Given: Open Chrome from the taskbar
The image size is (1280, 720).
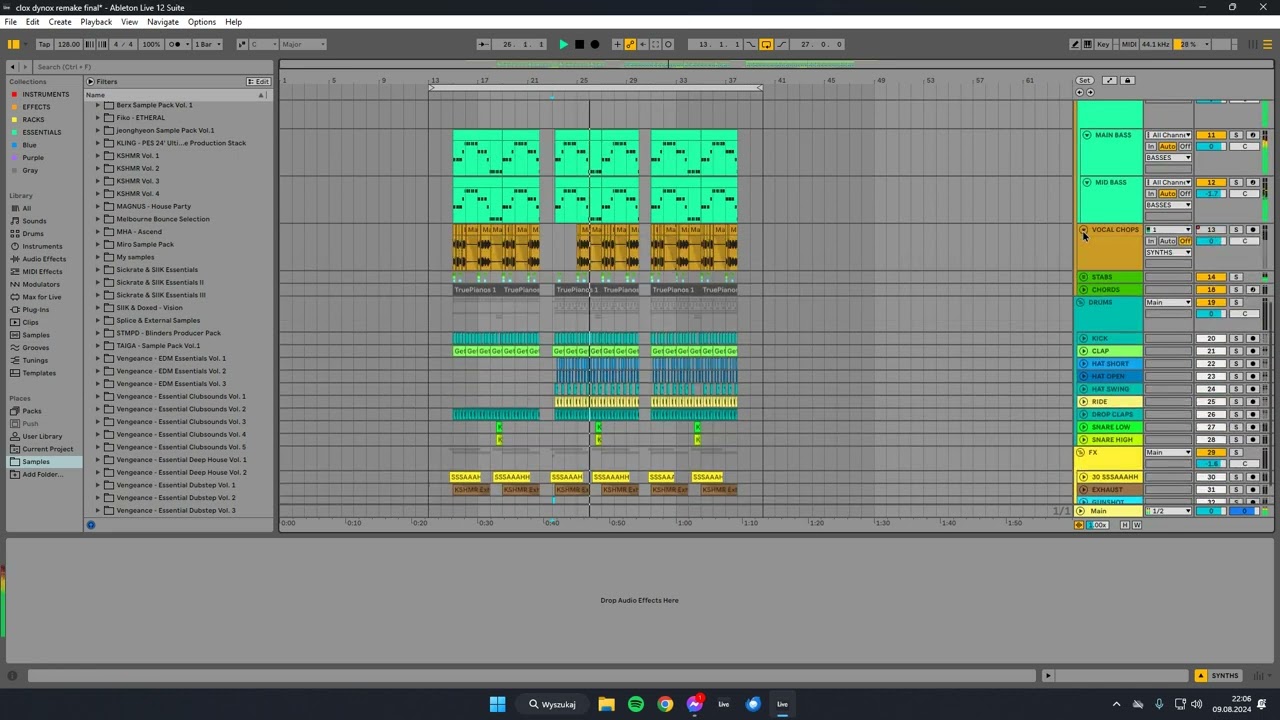Looking at the screenshot, I should coord(665,704).
